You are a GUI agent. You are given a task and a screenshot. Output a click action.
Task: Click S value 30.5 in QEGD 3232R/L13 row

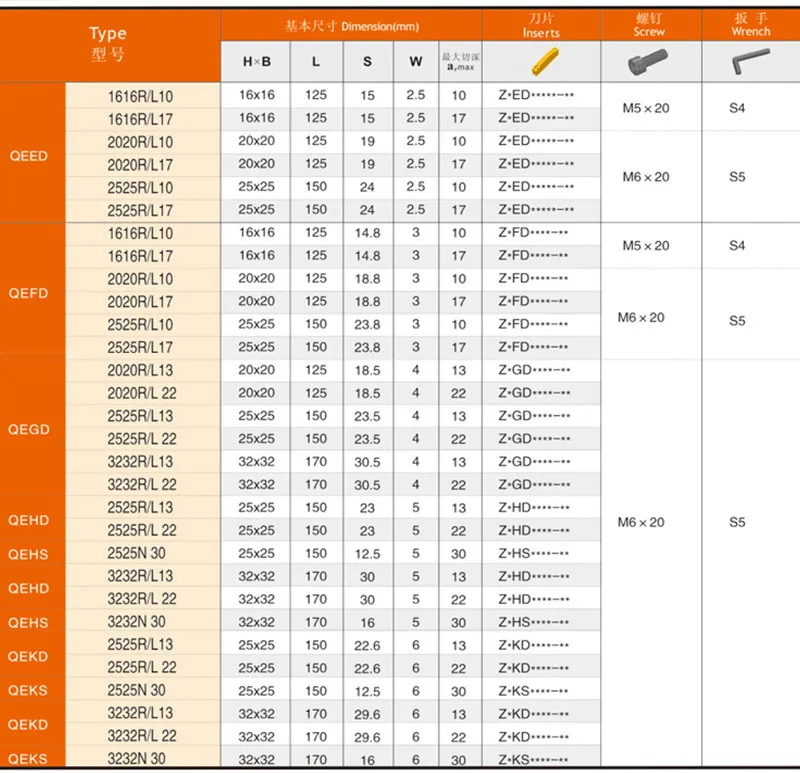pyautogui.click(x=367, y=462)
